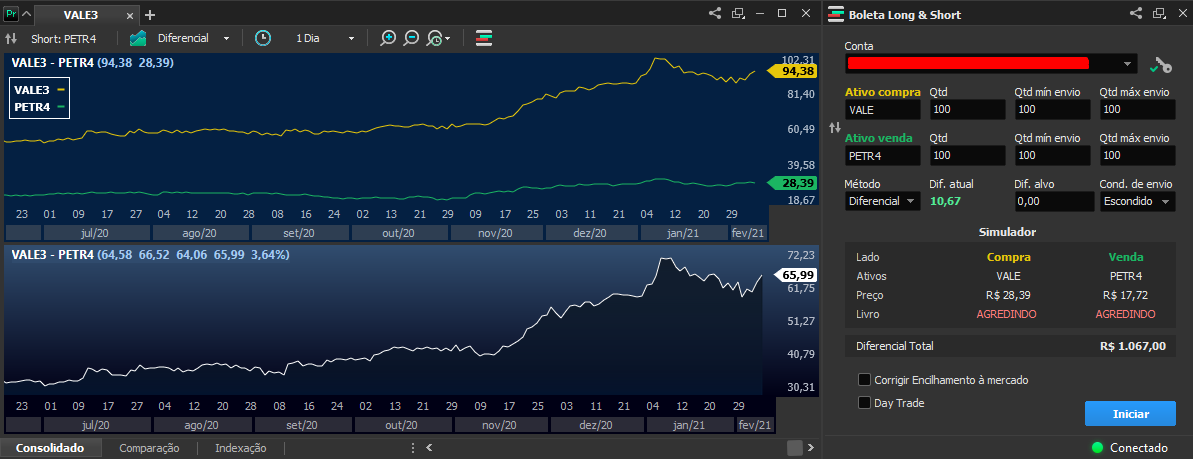Click the green 28,39 price marker
This screenshot has height=459, width=1193.
coord(793,183)
